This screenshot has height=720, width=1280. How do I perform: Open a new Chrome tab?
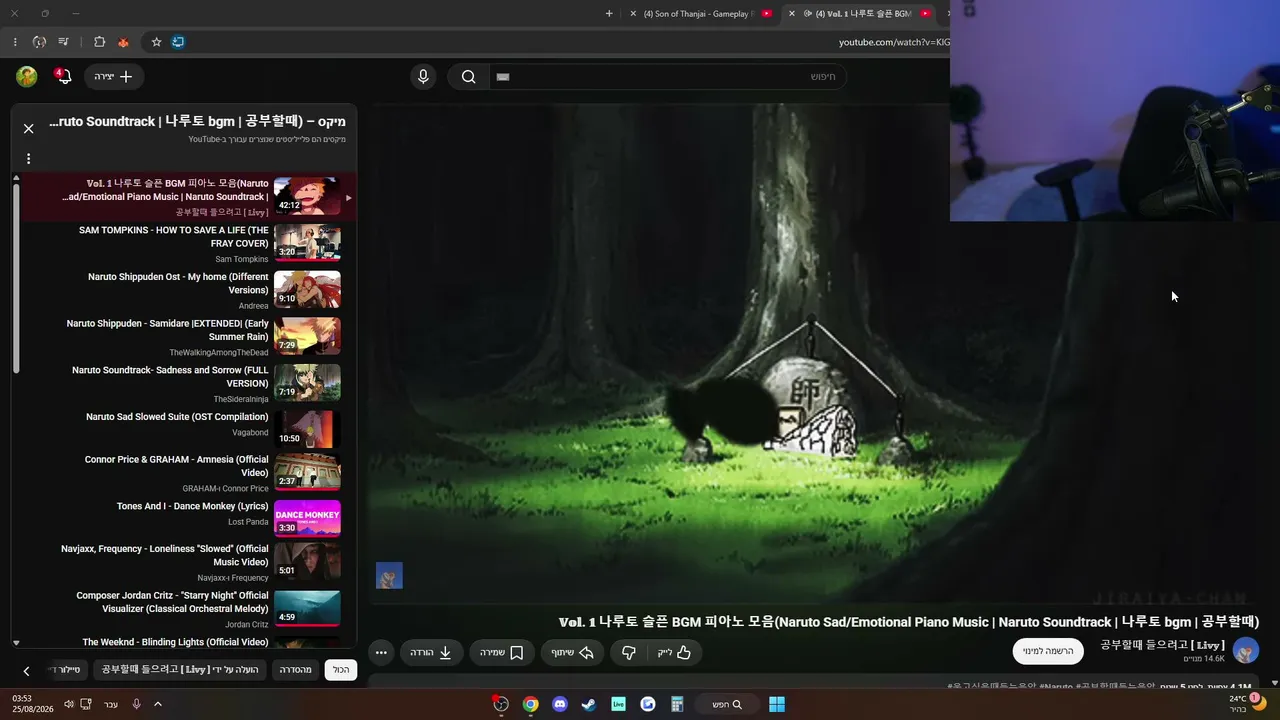(x=609, y=14)
